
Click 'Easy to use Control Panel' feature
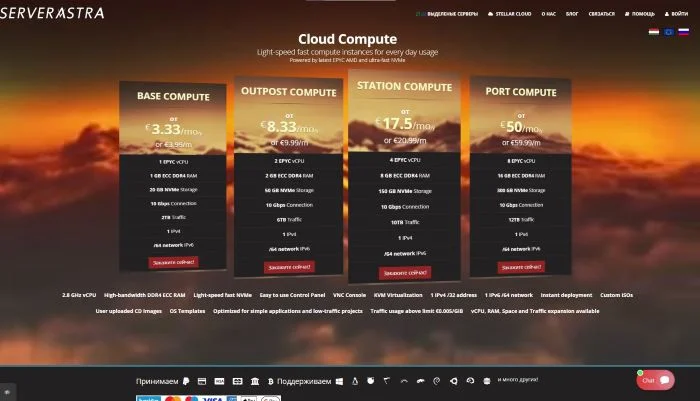point(292,295)
